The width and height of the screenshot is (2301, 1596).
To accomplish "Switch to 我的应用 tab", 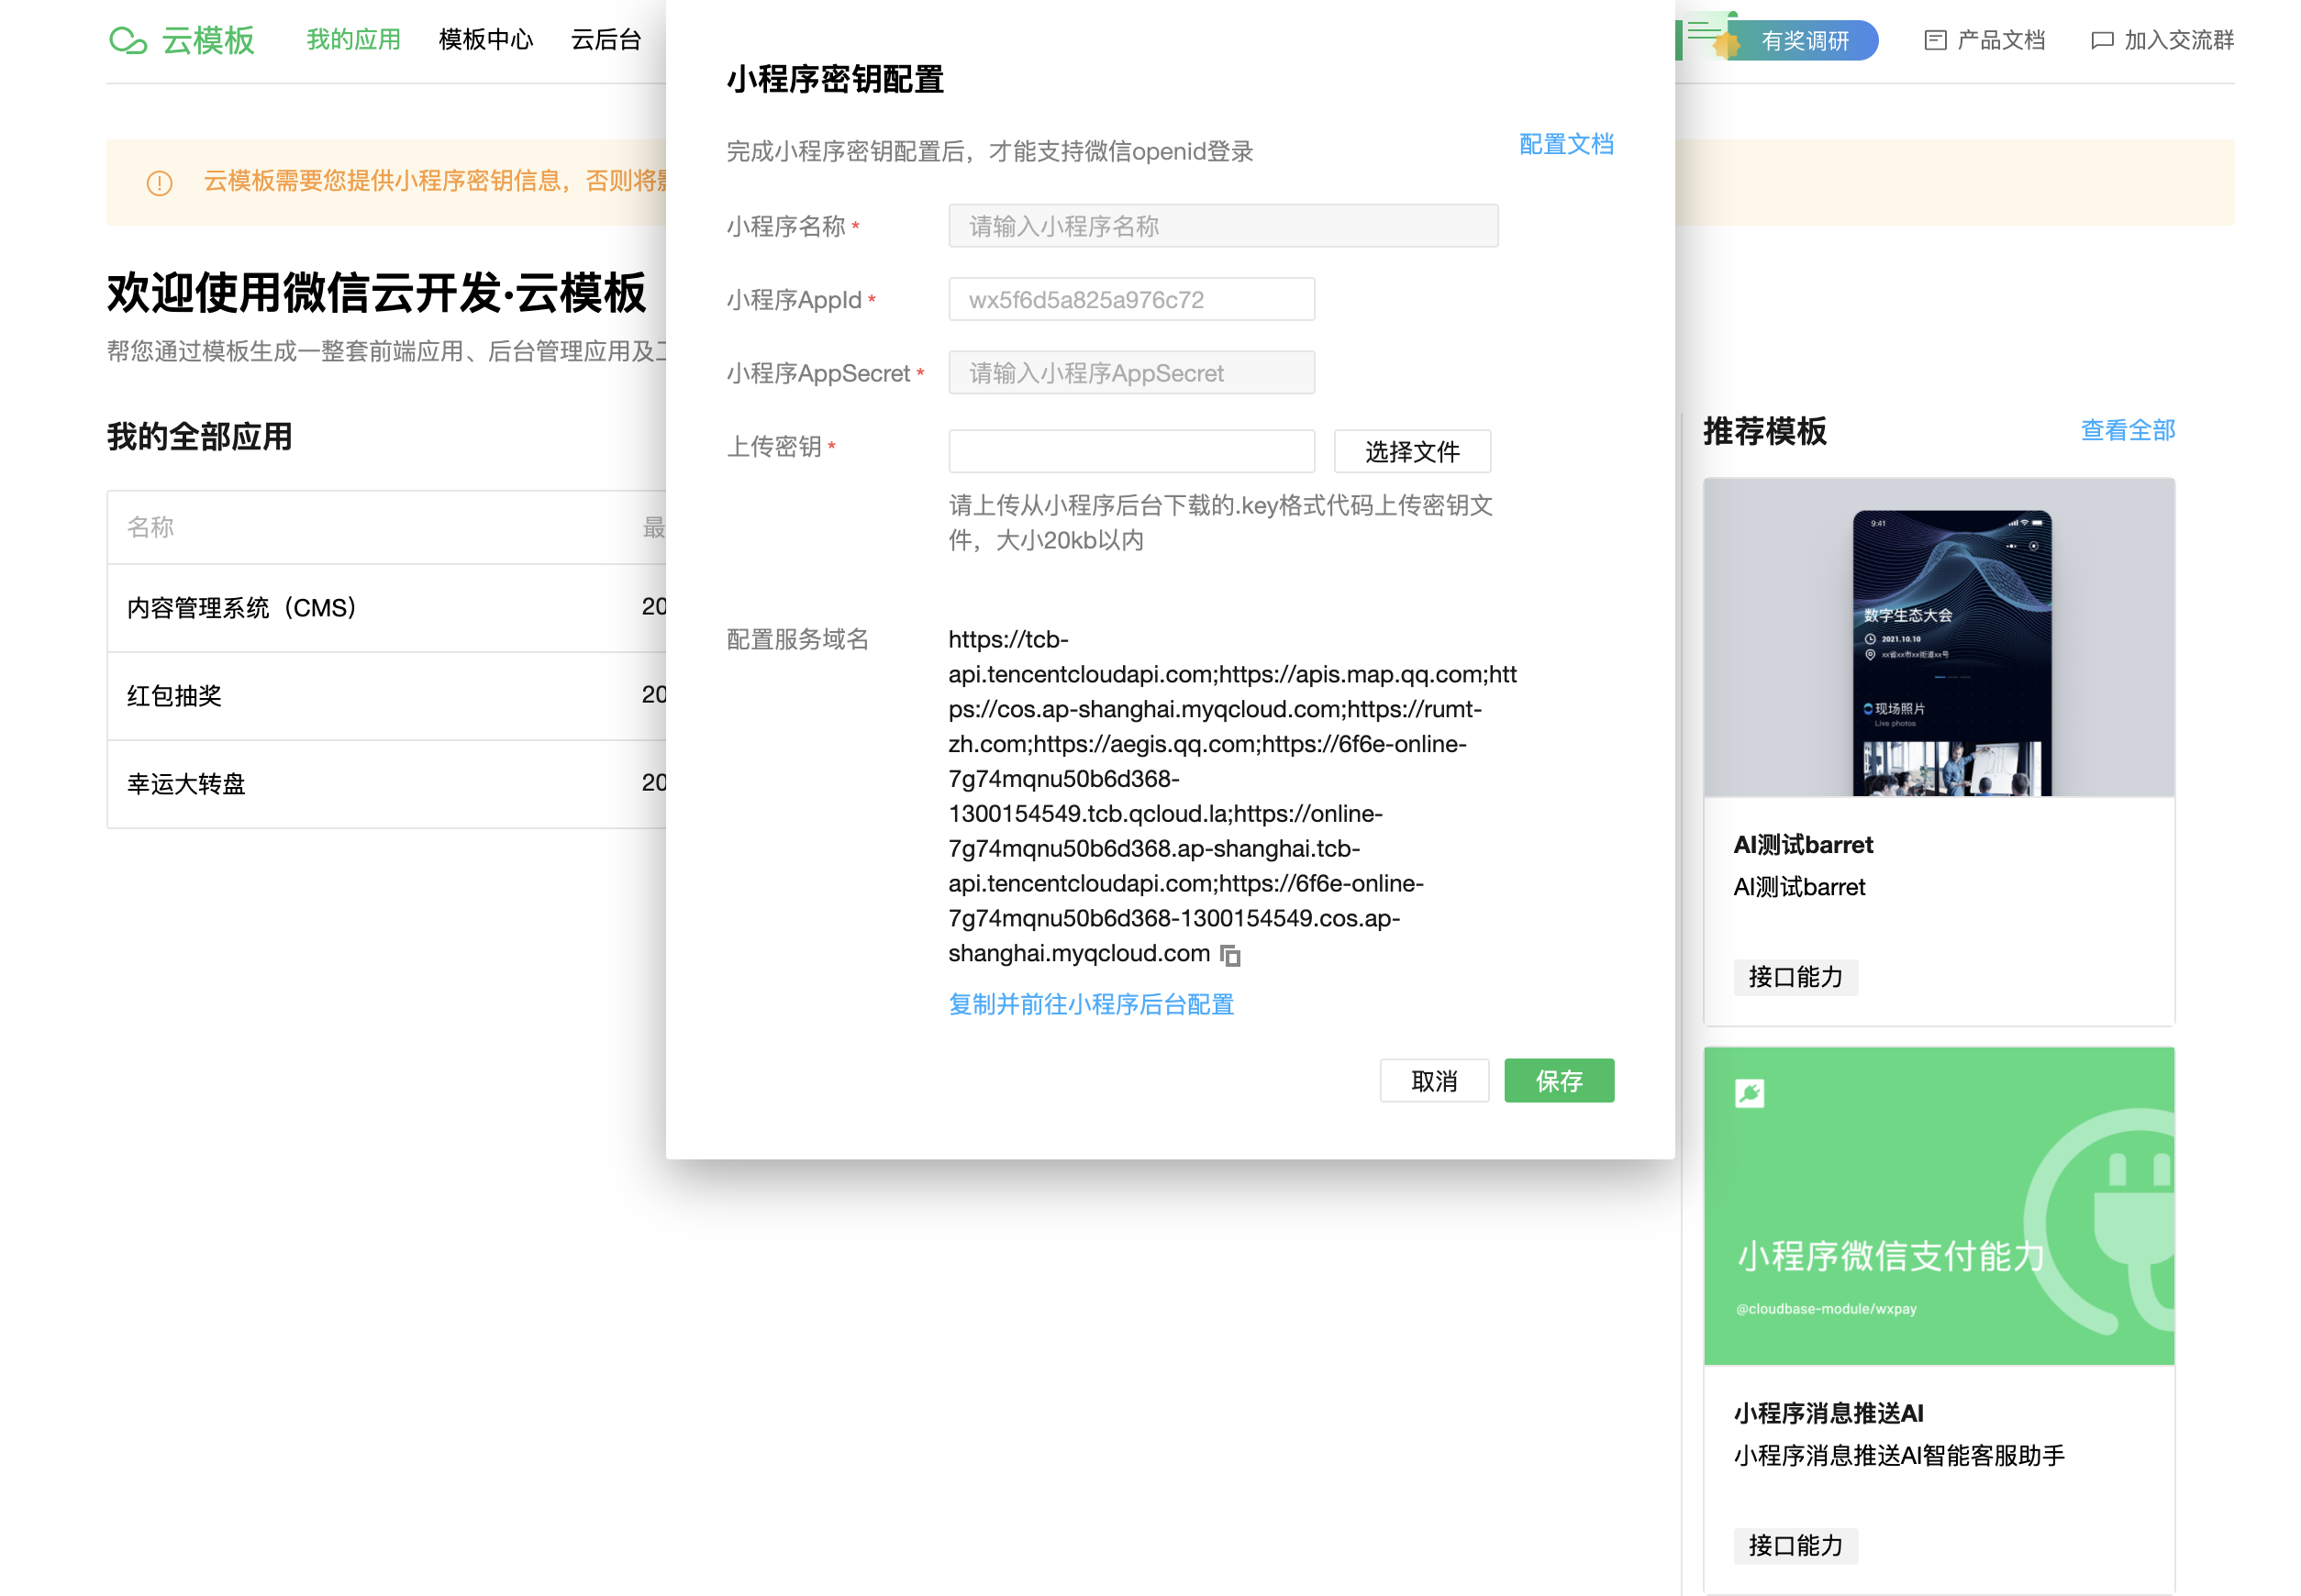I will click(353, 40).
